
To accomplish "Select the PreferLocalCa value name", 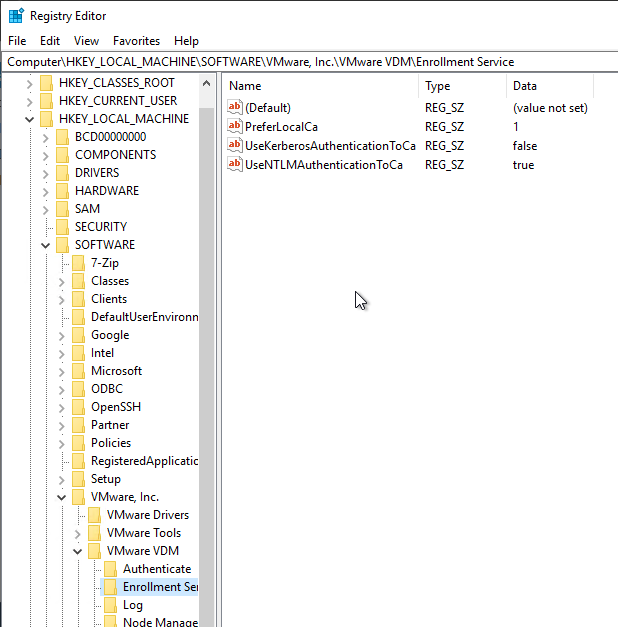I will coord(281,127).
